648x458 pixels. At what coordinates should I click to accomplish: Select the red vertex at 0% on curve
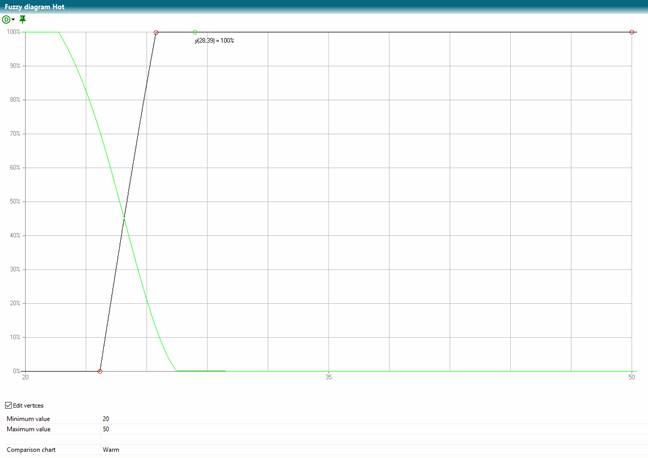(x=100, y=371)
